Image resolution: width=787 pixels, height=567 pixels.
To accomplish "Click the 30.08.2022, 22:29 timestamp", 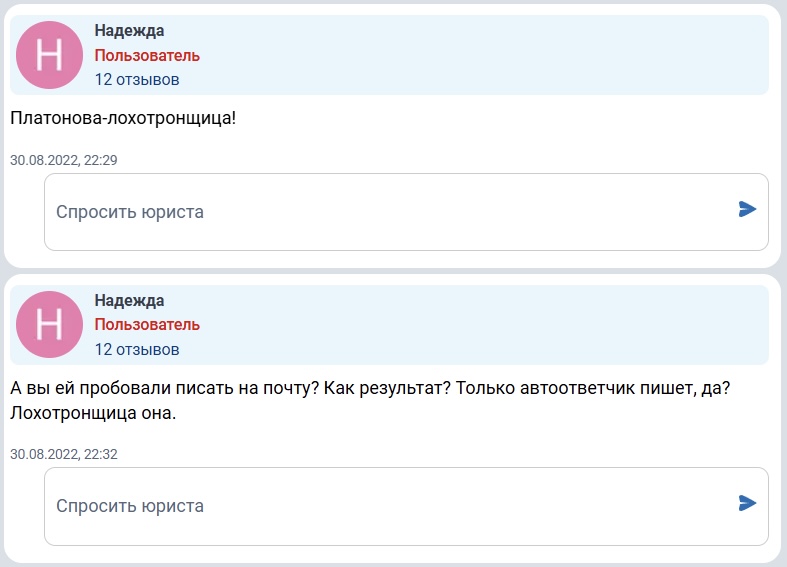I will tap(64, 160).
